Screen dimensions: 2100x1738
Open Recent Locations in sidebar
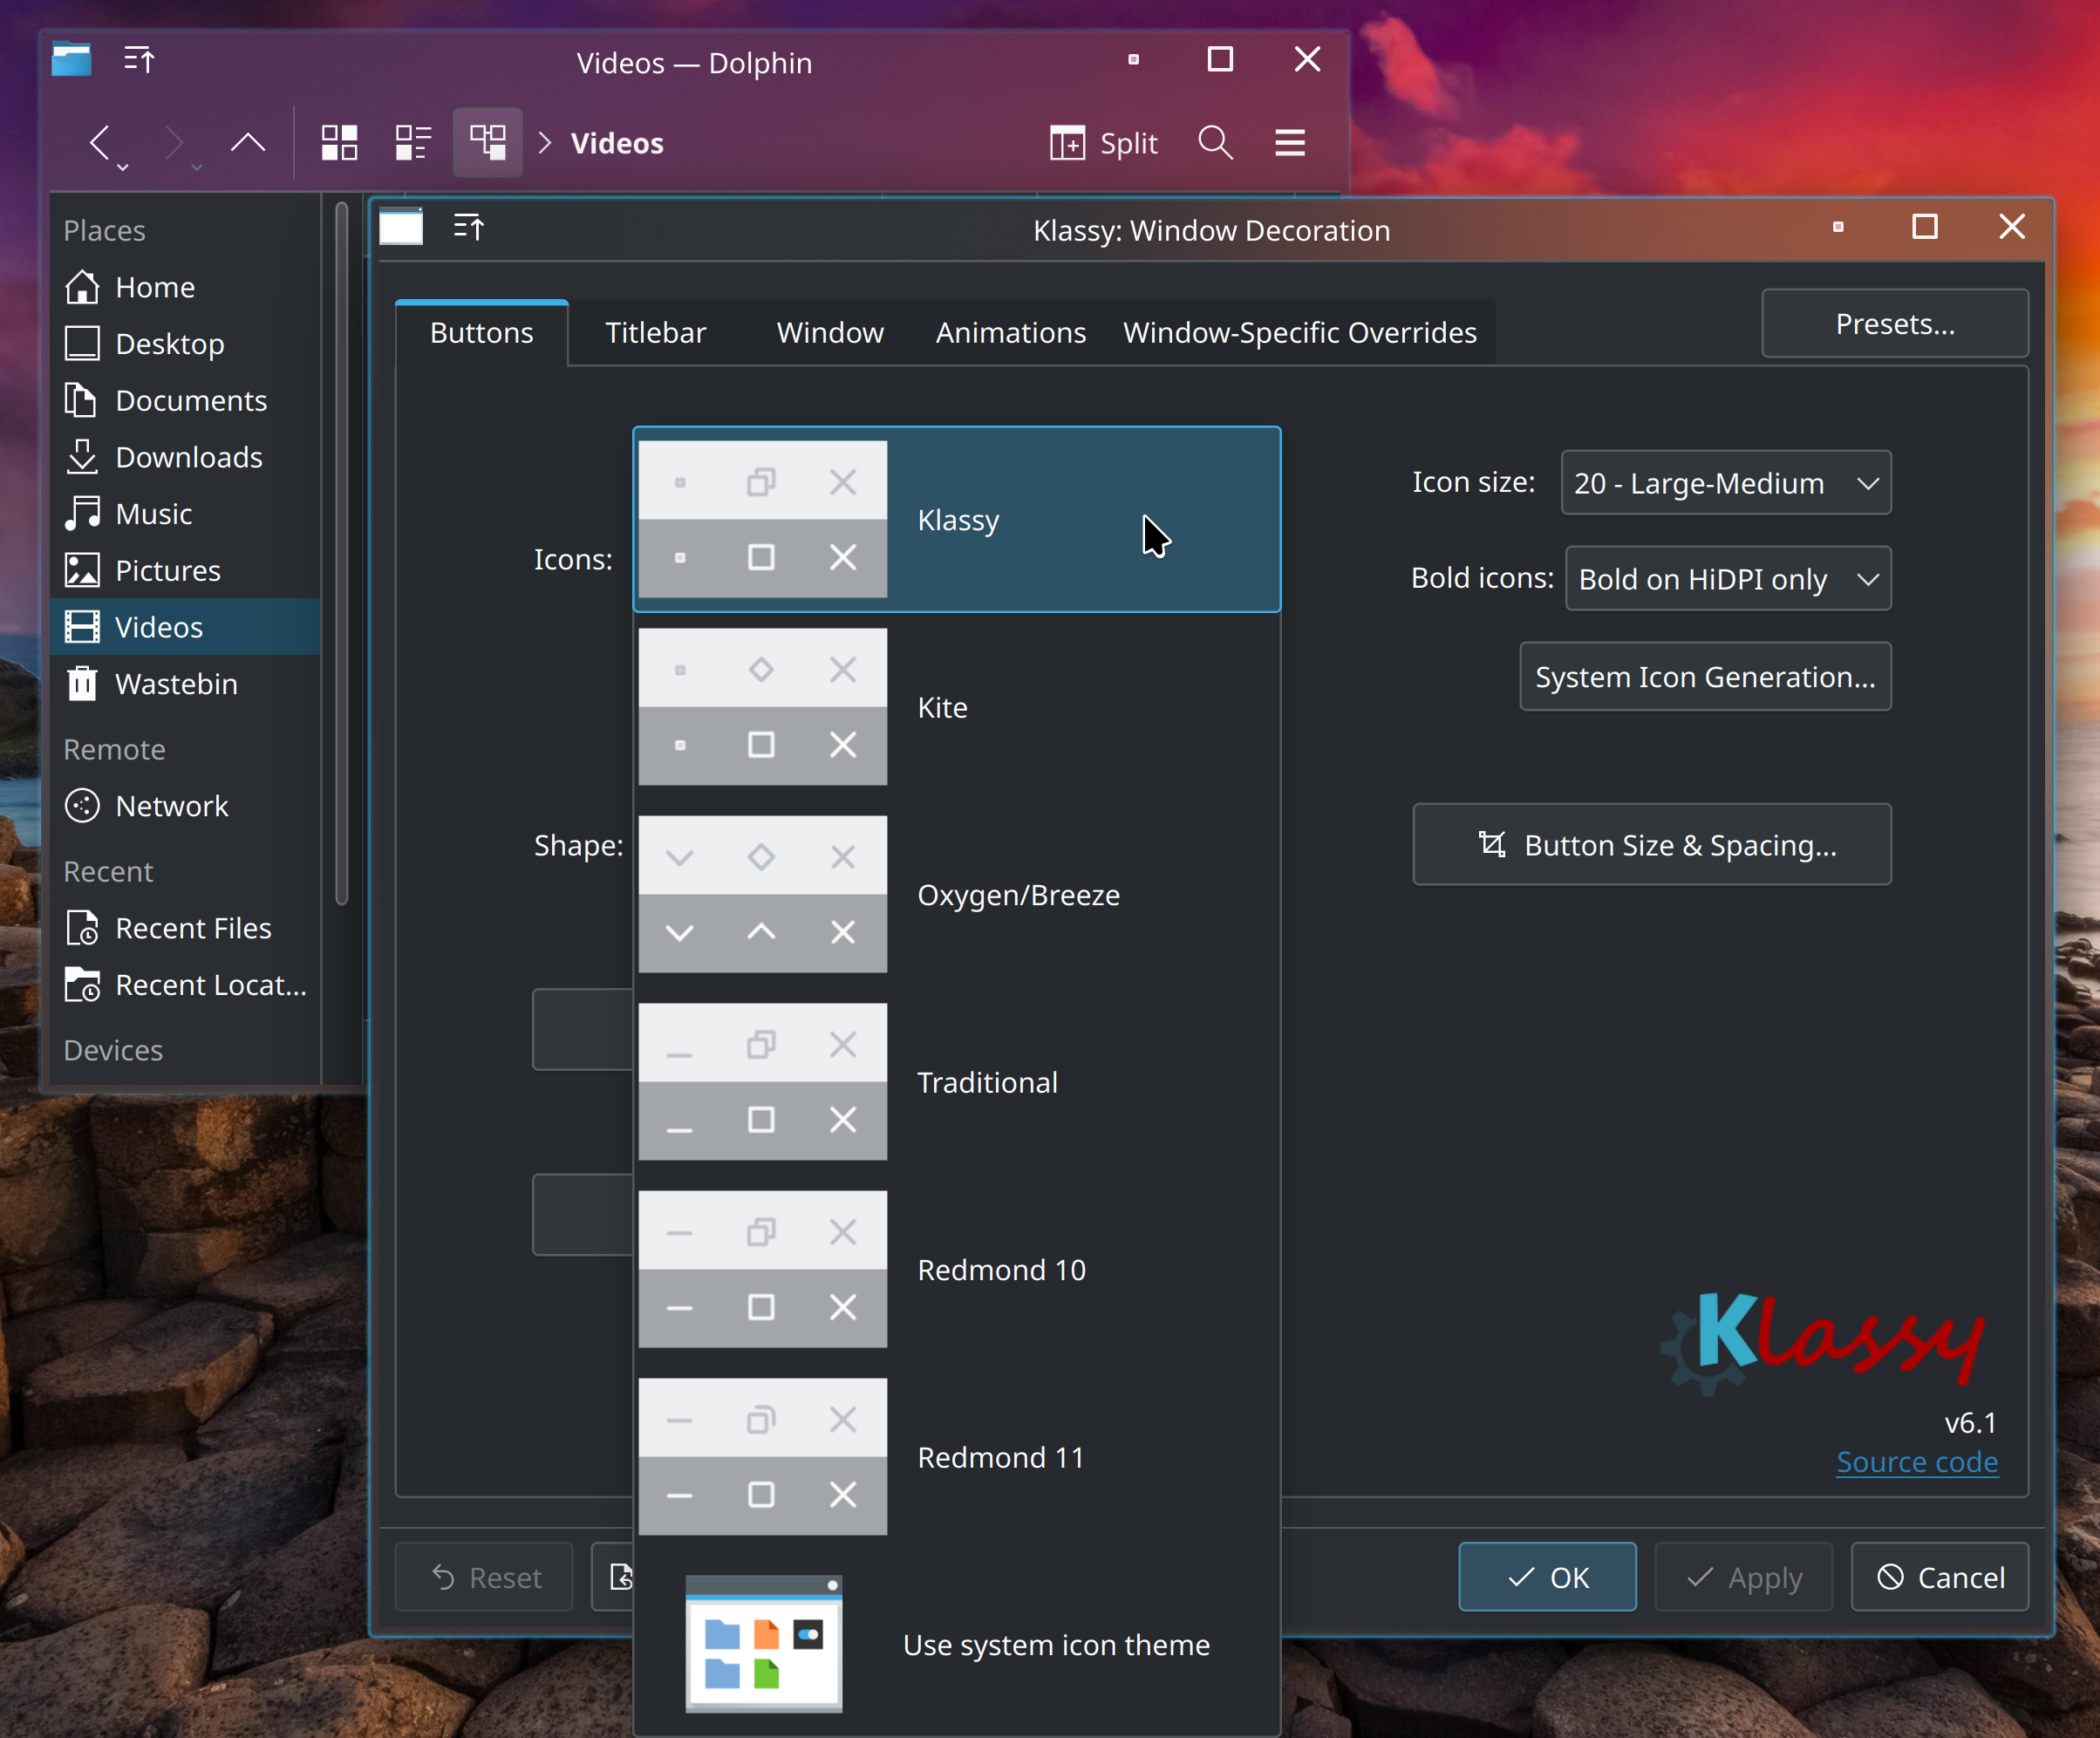tap(185, 985)
